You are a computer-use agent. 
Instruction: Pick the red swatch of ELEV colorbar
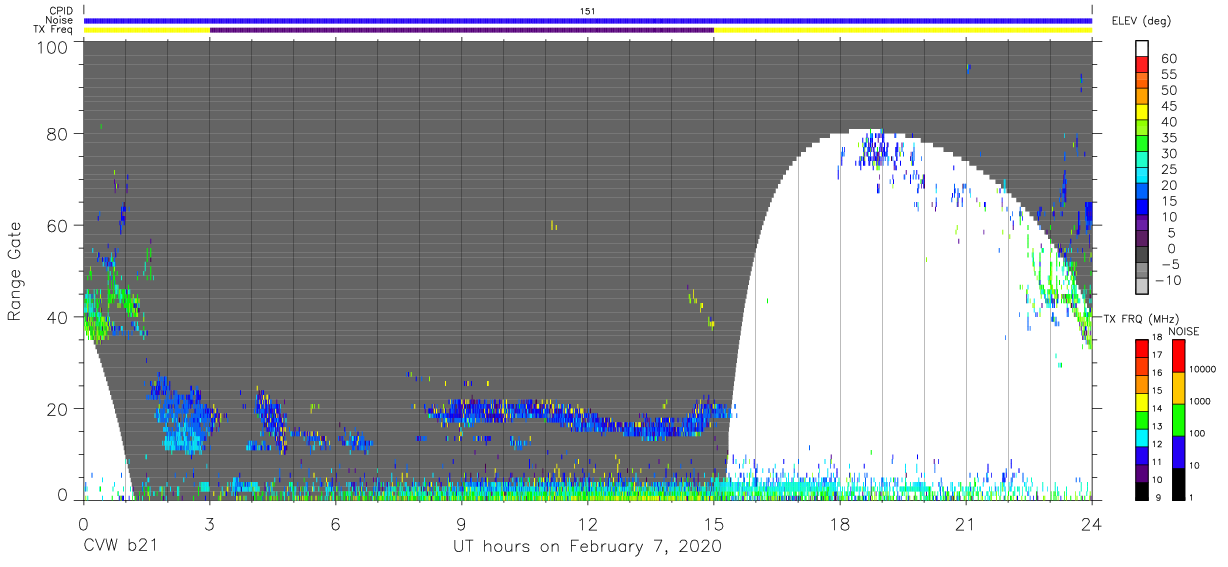[1142, 65]
